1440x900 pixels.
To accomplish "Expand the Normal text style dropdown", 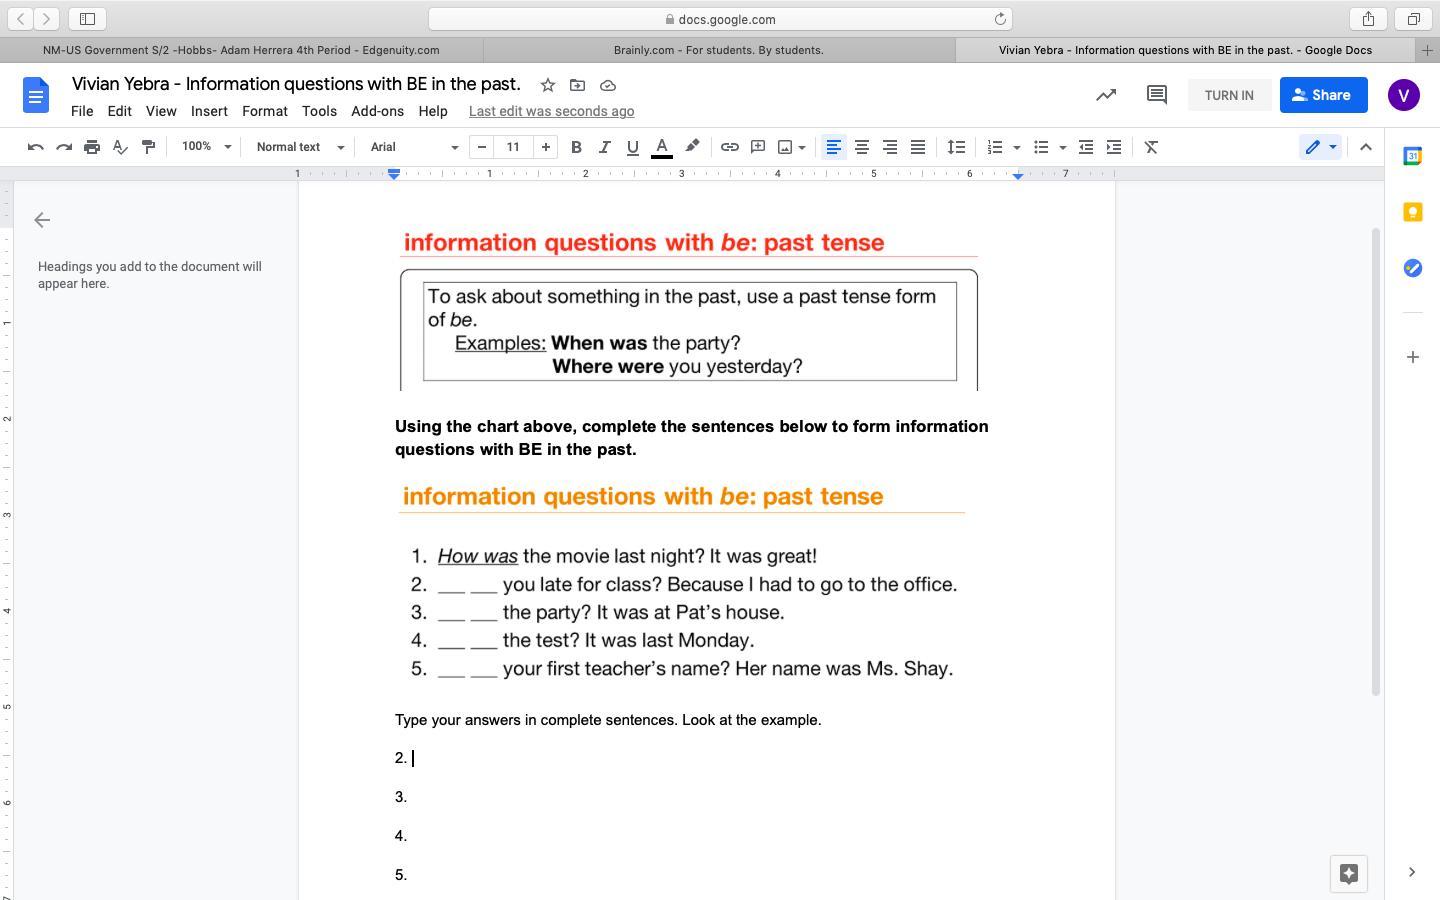I will [x=299, y=147].
